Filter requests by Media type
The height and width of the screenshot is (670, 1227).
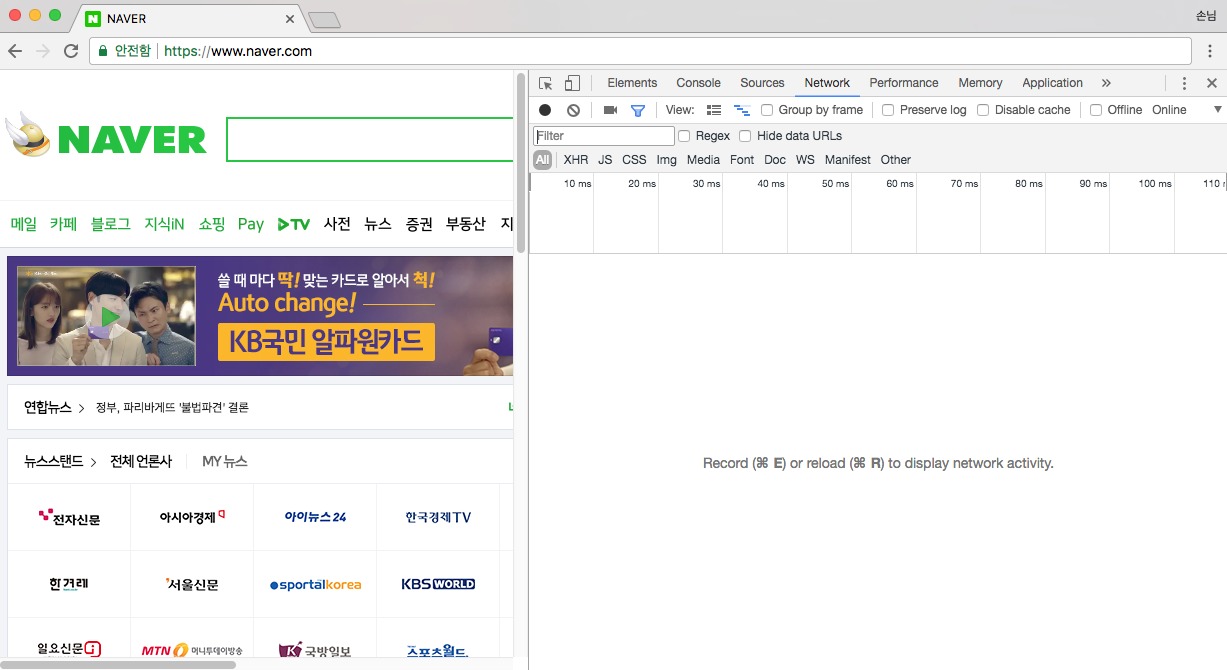pyautogui.click(x=703, y=160)
